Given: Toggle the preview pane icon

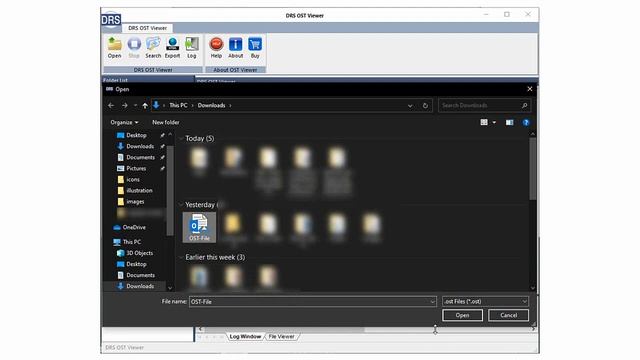Looking at the screenshot, I should 509,122.
